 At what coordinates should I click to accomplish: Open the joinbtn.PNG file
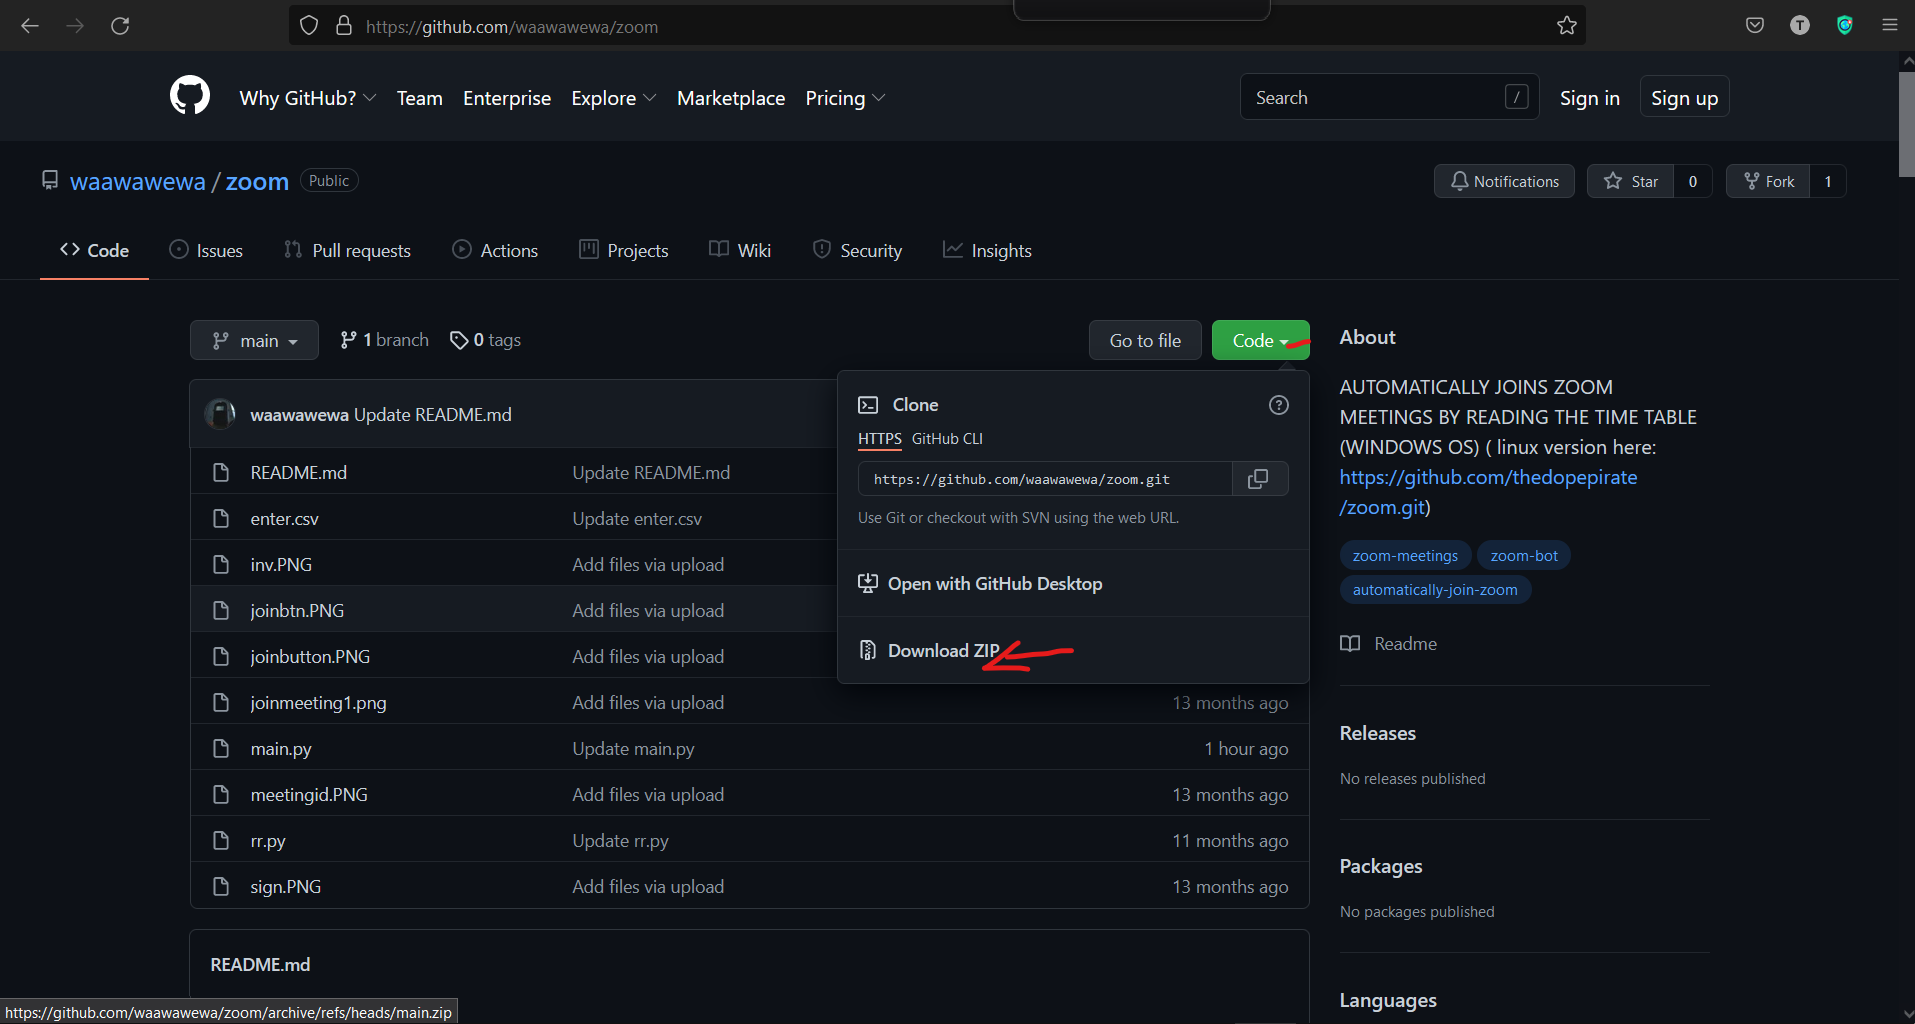tap(297, 610)
